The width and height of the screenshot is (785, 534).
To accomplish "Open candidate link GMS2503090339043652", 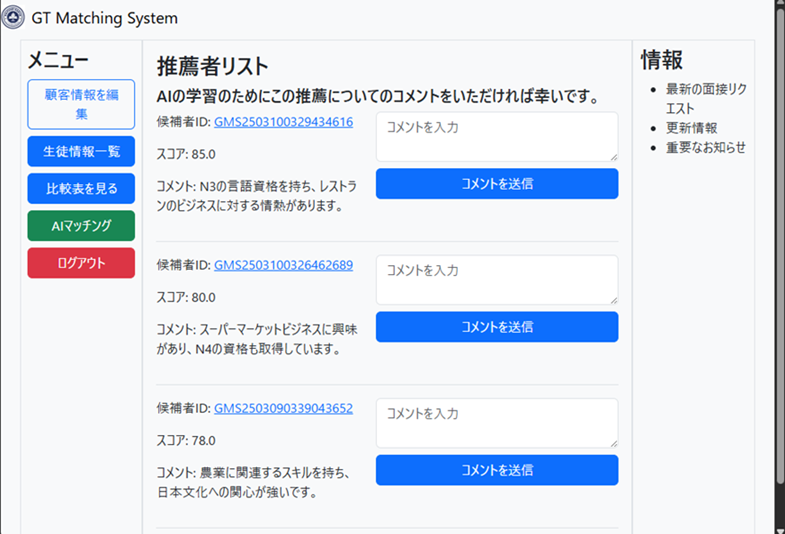I will click(283, 408).
